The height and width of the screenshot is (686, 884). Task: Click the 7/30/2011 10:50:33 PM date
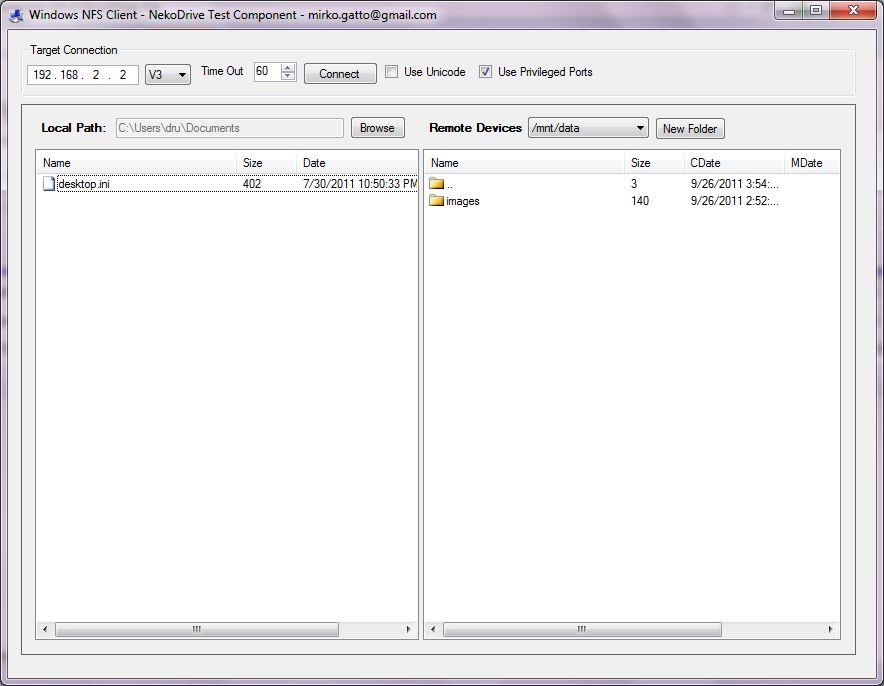pyautogui.click(x=360, y=183)
